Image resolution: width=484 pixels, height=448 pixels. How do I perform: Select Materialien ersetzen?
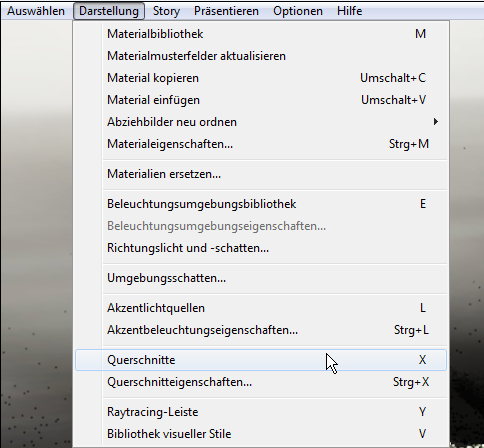coord(261,174)
